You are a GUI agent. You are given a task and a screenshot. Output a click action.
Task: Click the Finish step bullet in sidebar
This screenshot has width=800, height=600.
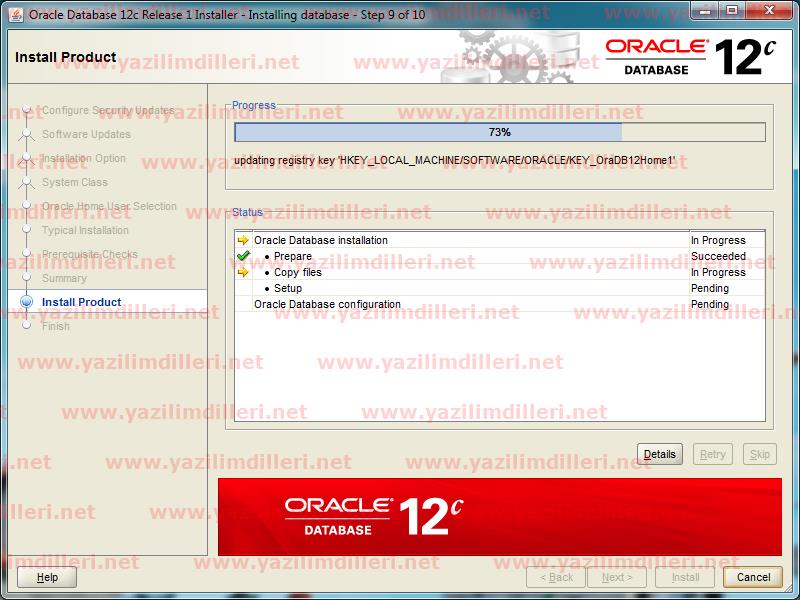click(x=27, y=326)
